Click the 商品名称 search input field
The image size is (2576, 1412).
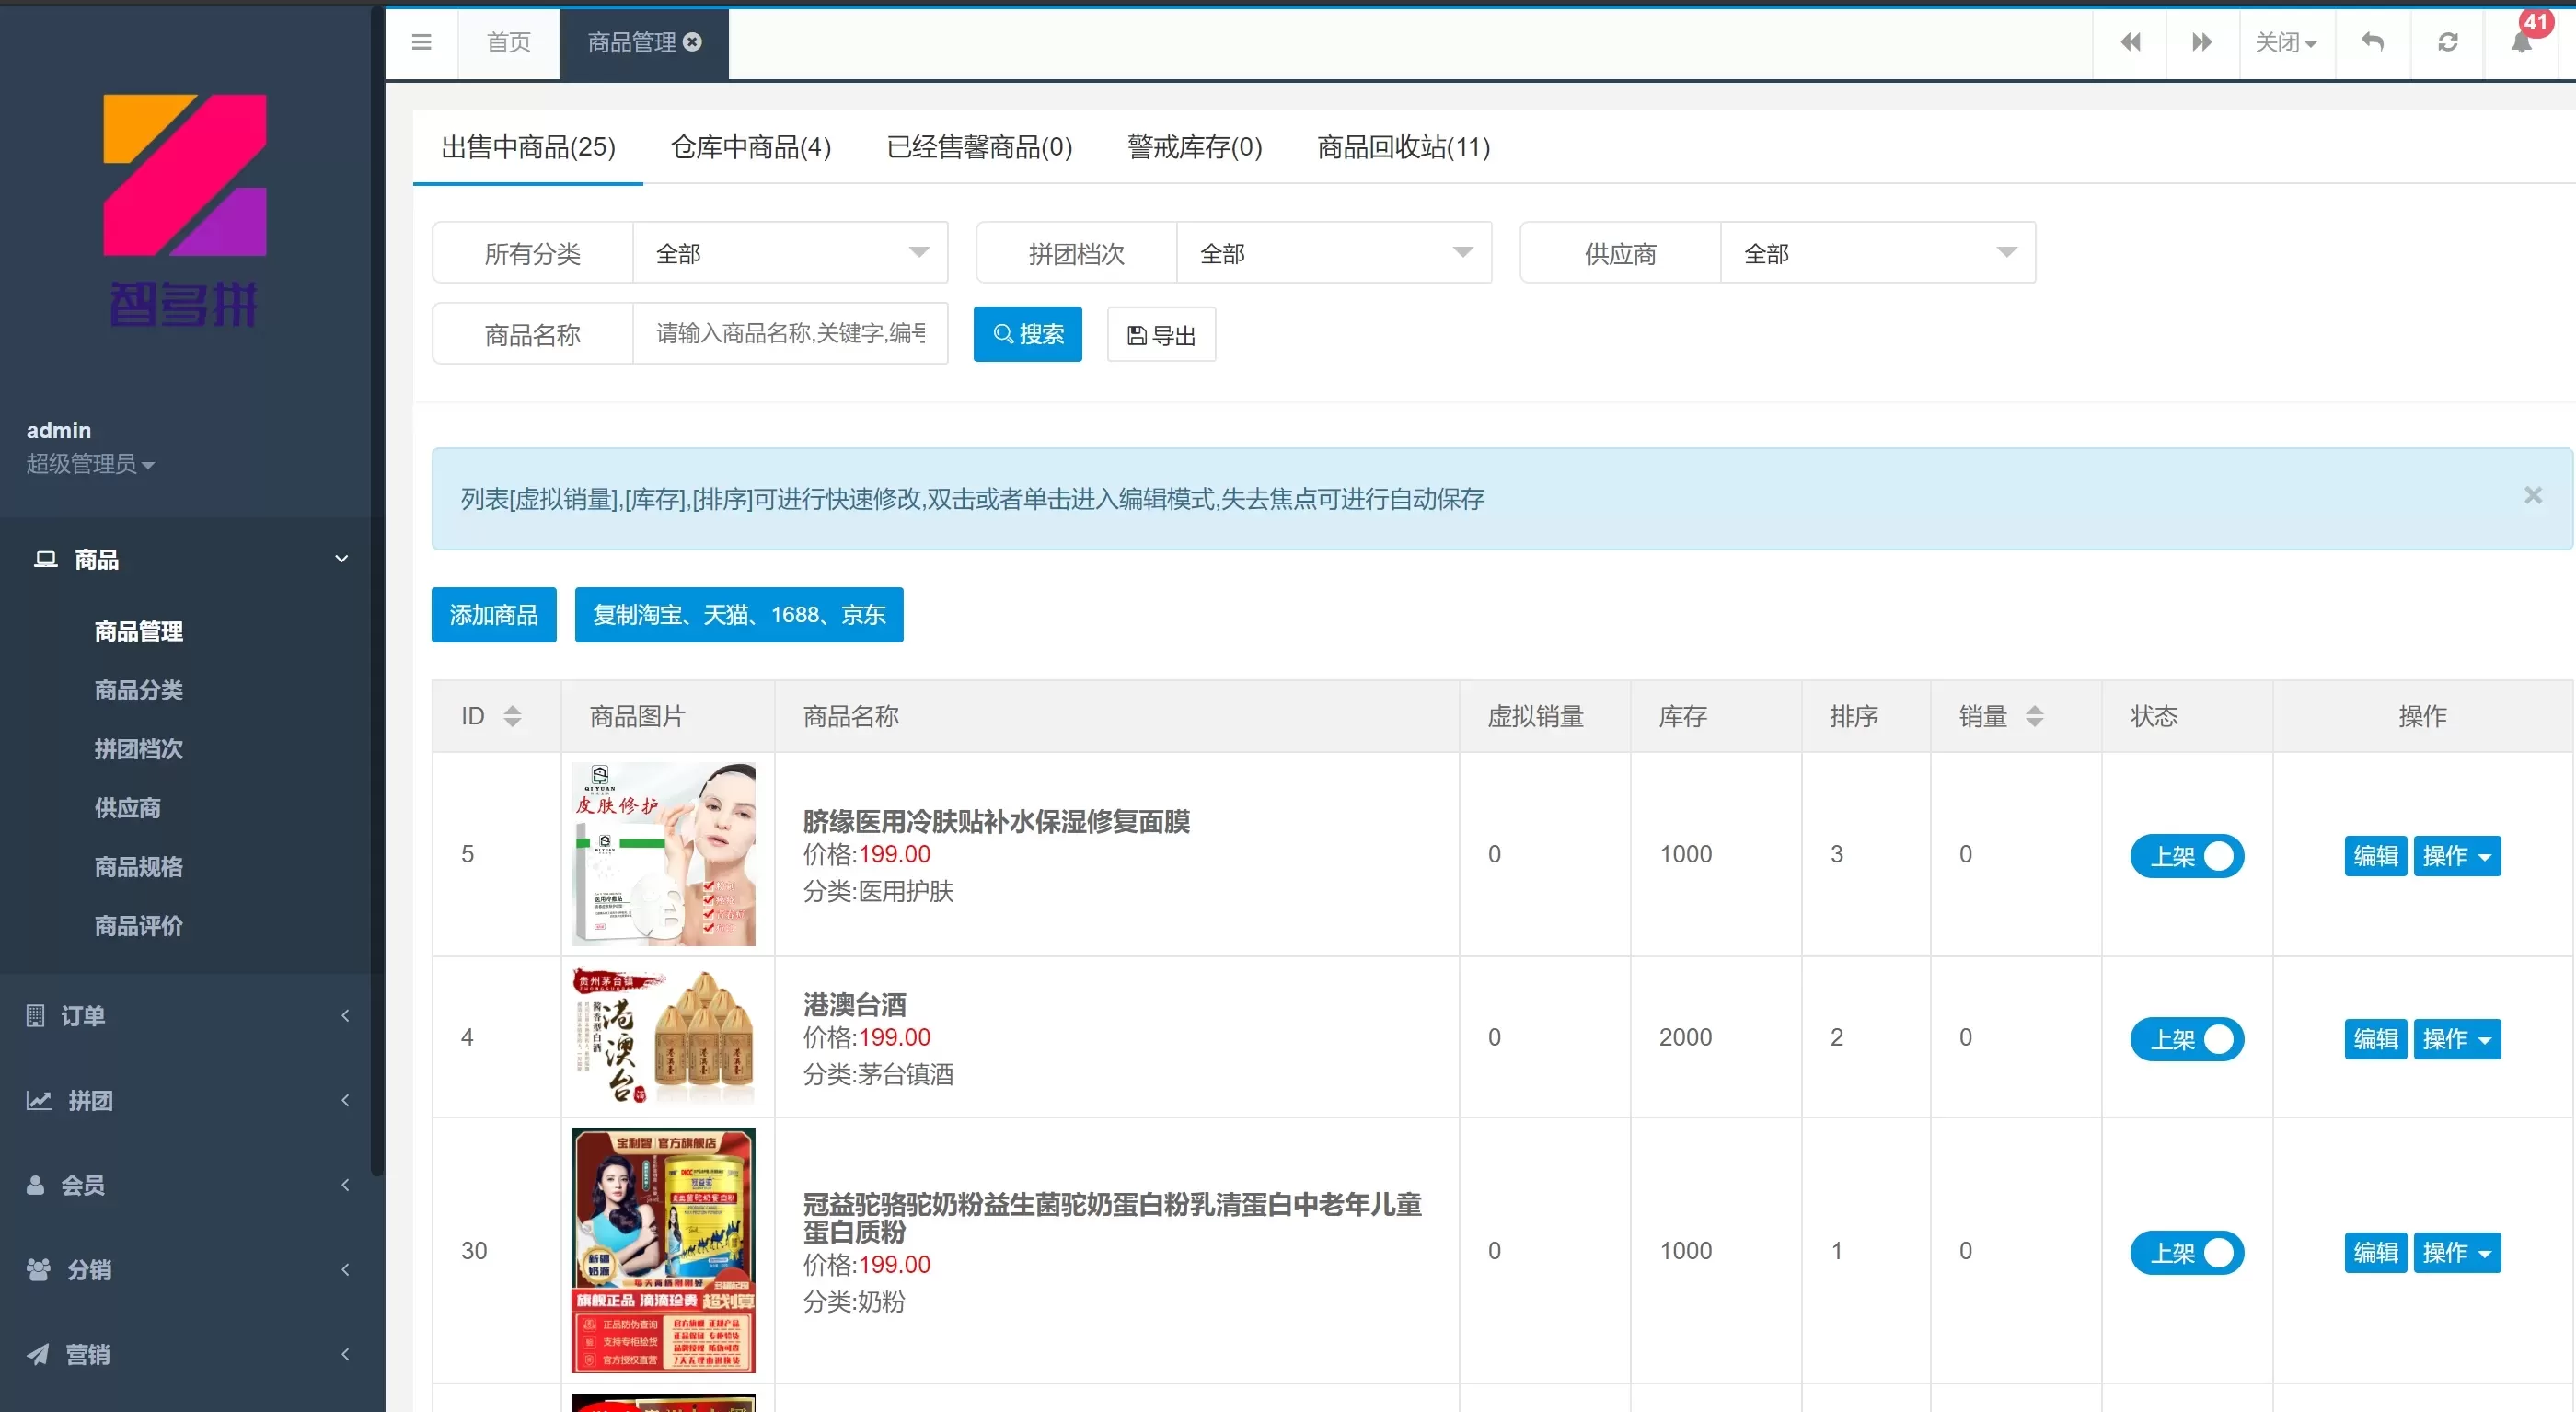[789, 334]
